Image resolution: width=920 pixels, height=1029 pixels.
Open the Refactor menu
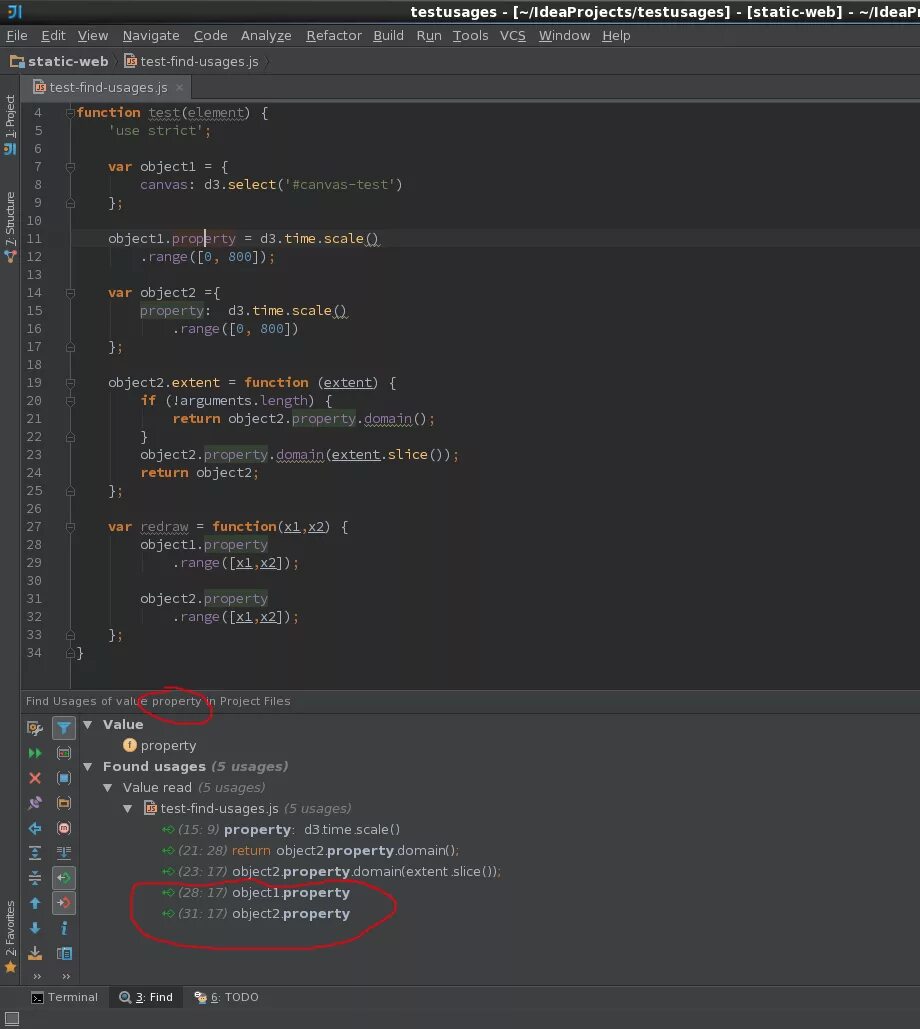(333, 35)
